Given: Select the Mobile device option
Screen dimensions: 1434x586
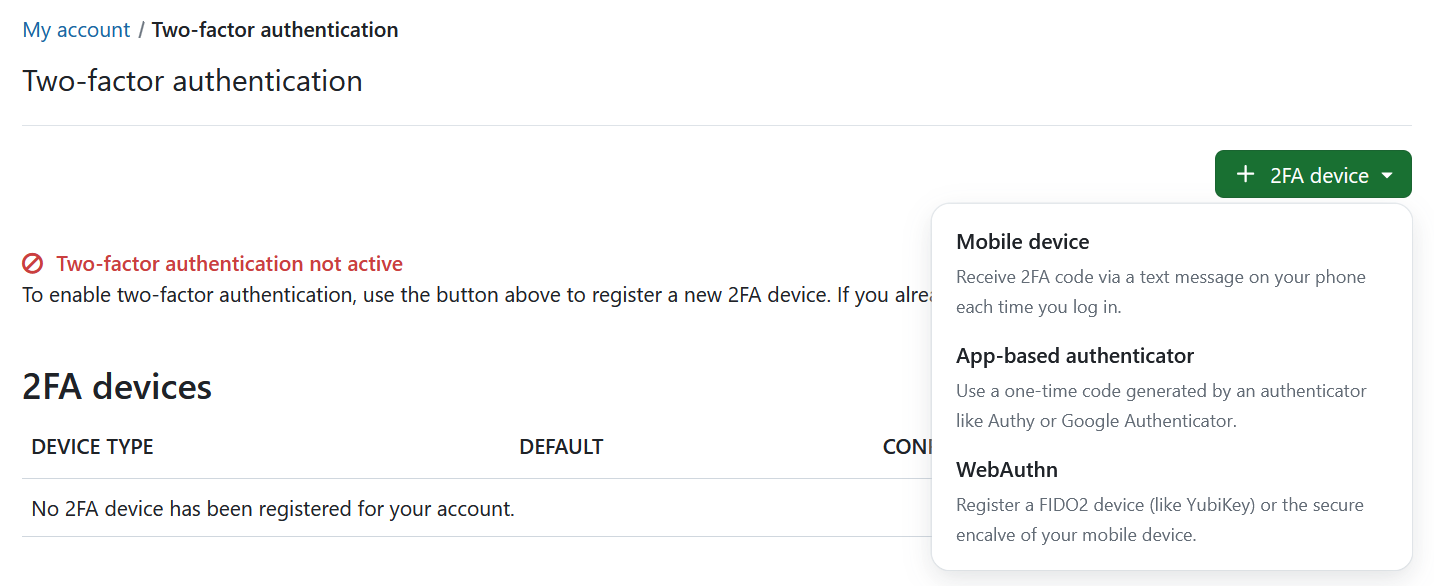Looking at the screenshot, I should [x=1022, y=242].
